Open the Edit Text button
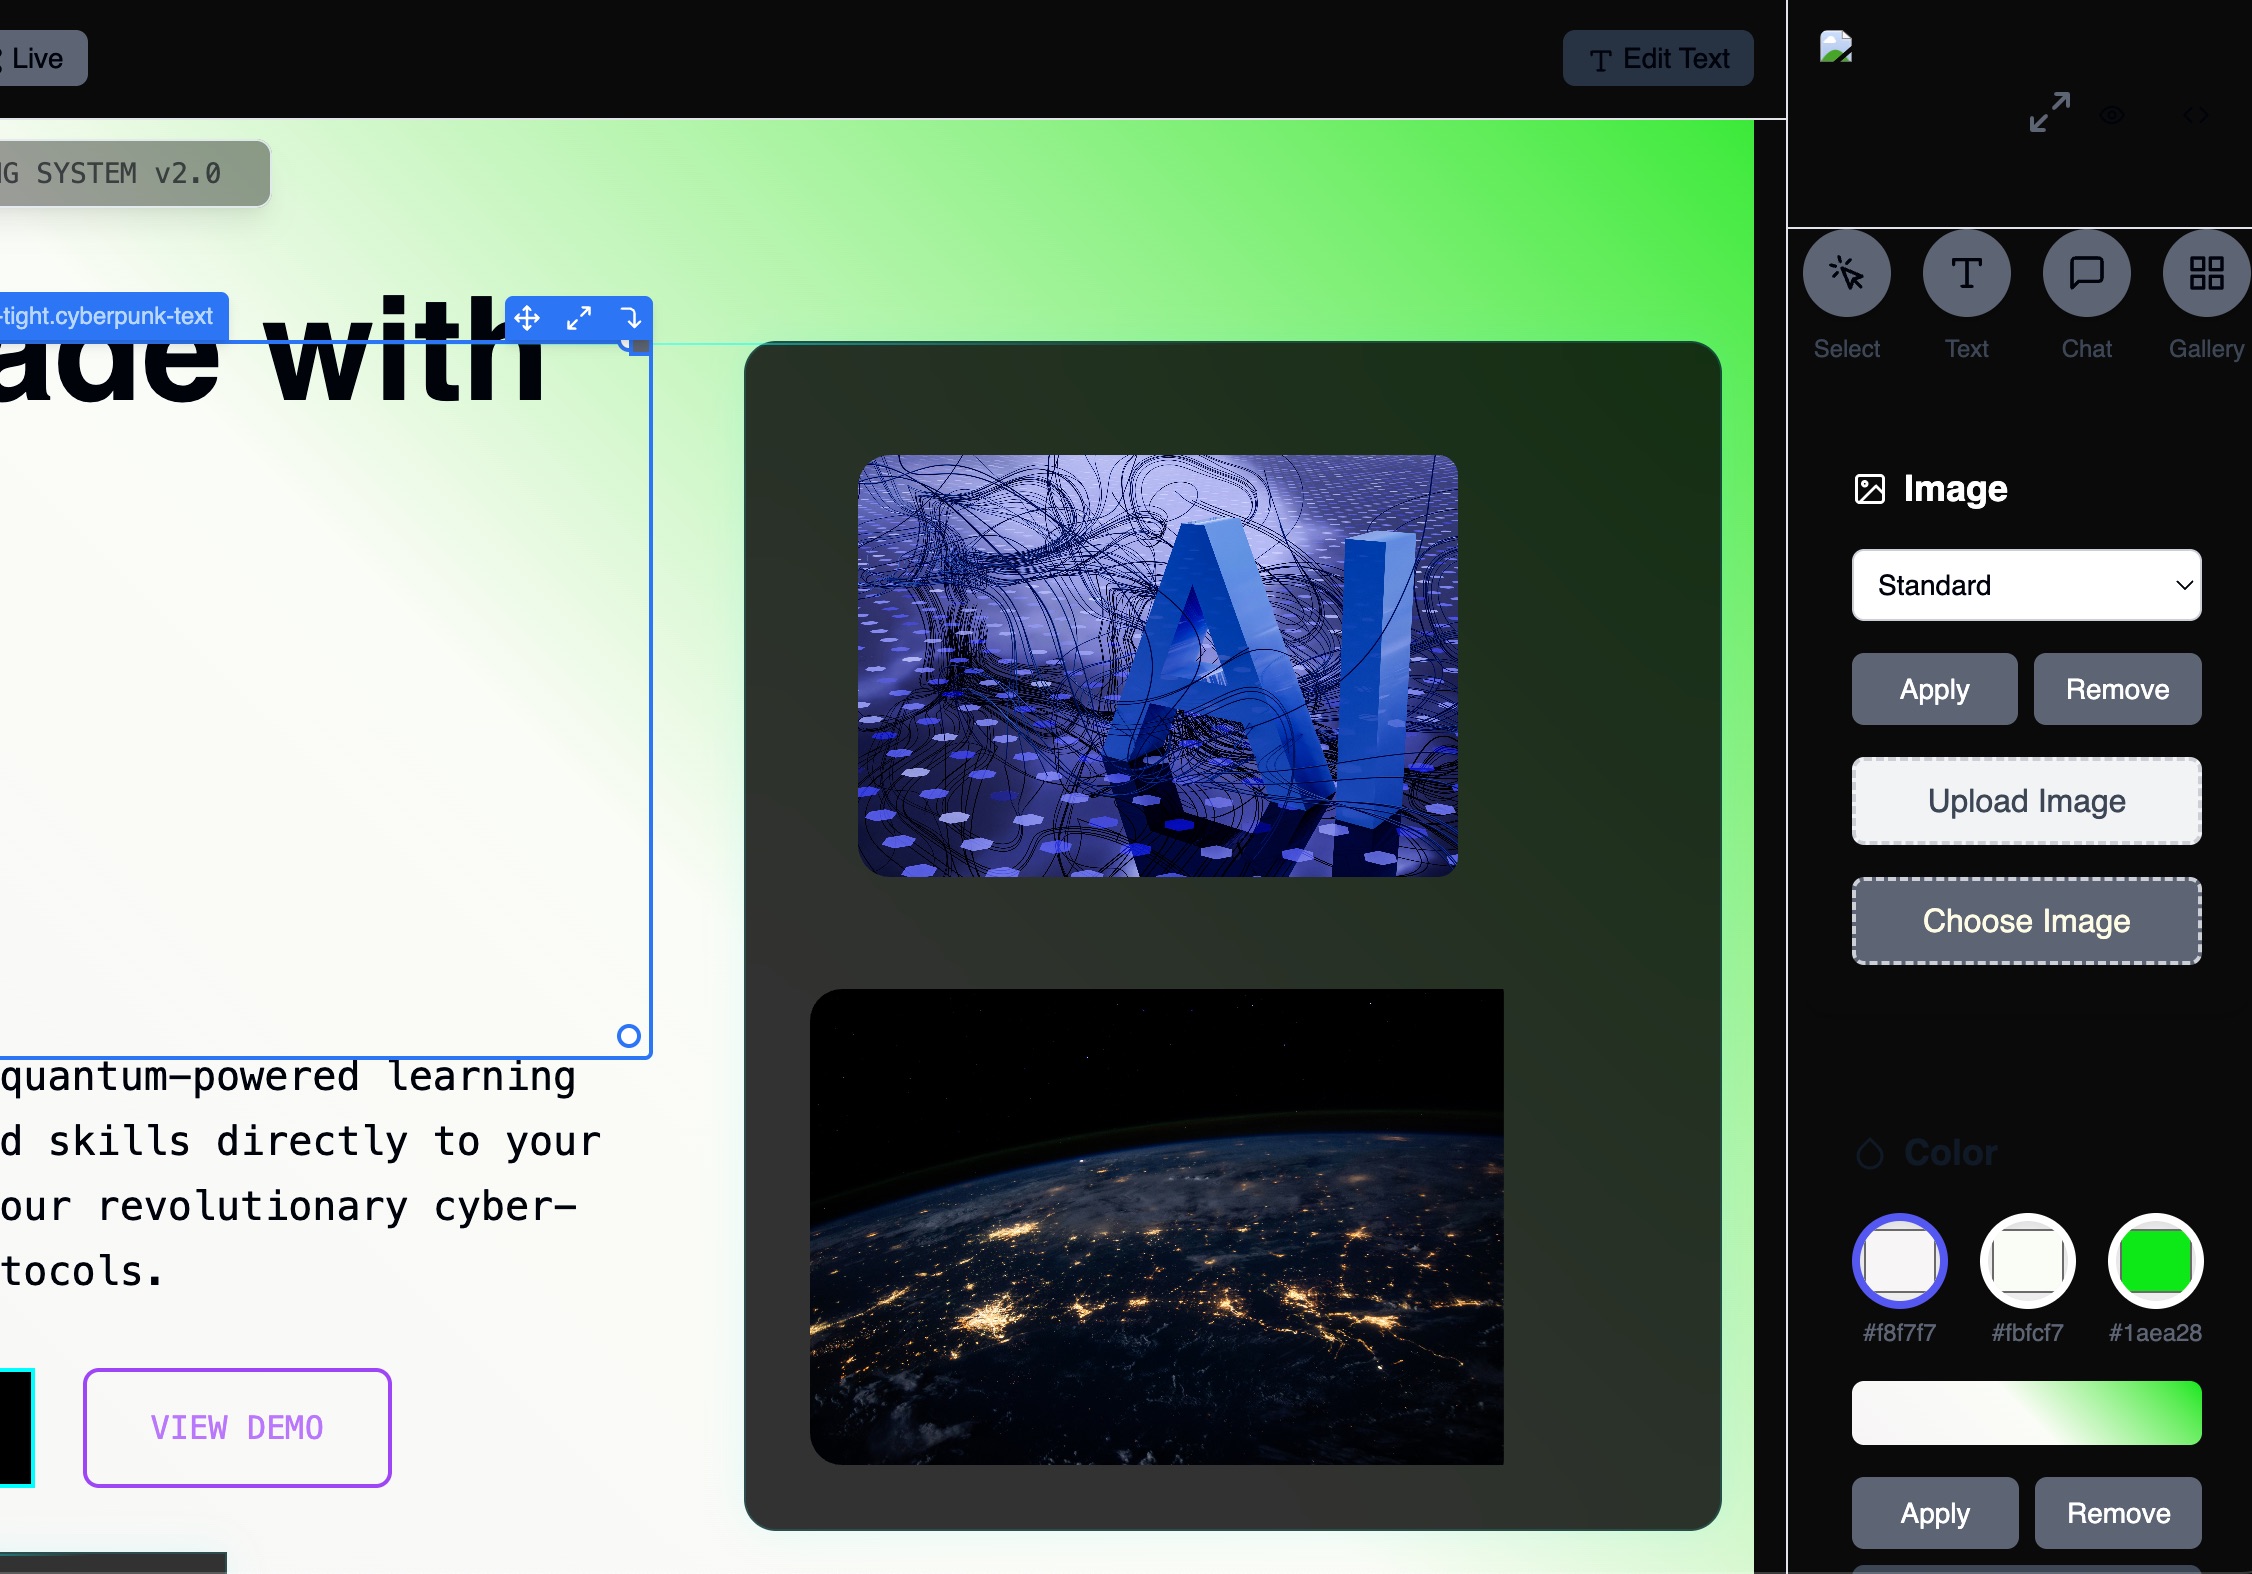2252x1574 pixels. coord(1658,58)
